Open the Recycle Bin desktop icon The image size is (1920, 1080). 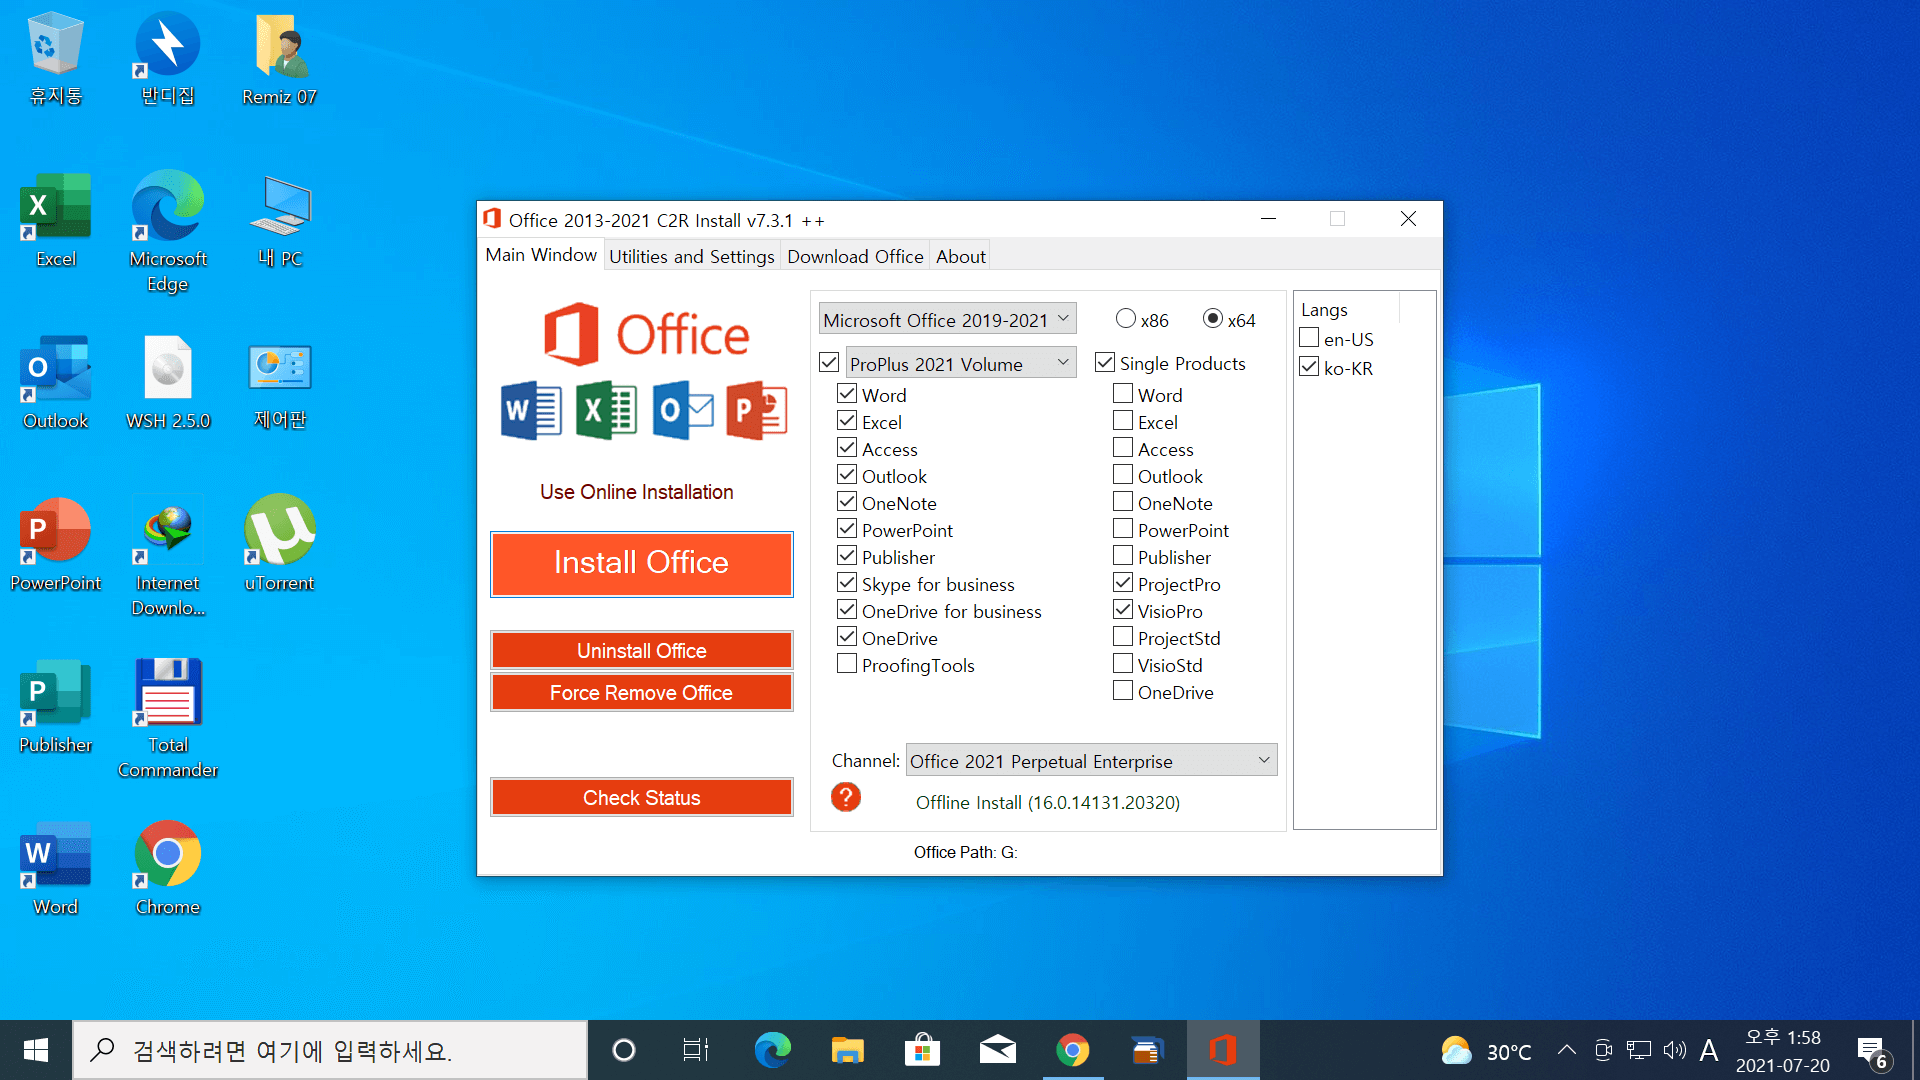coord(56,58)
